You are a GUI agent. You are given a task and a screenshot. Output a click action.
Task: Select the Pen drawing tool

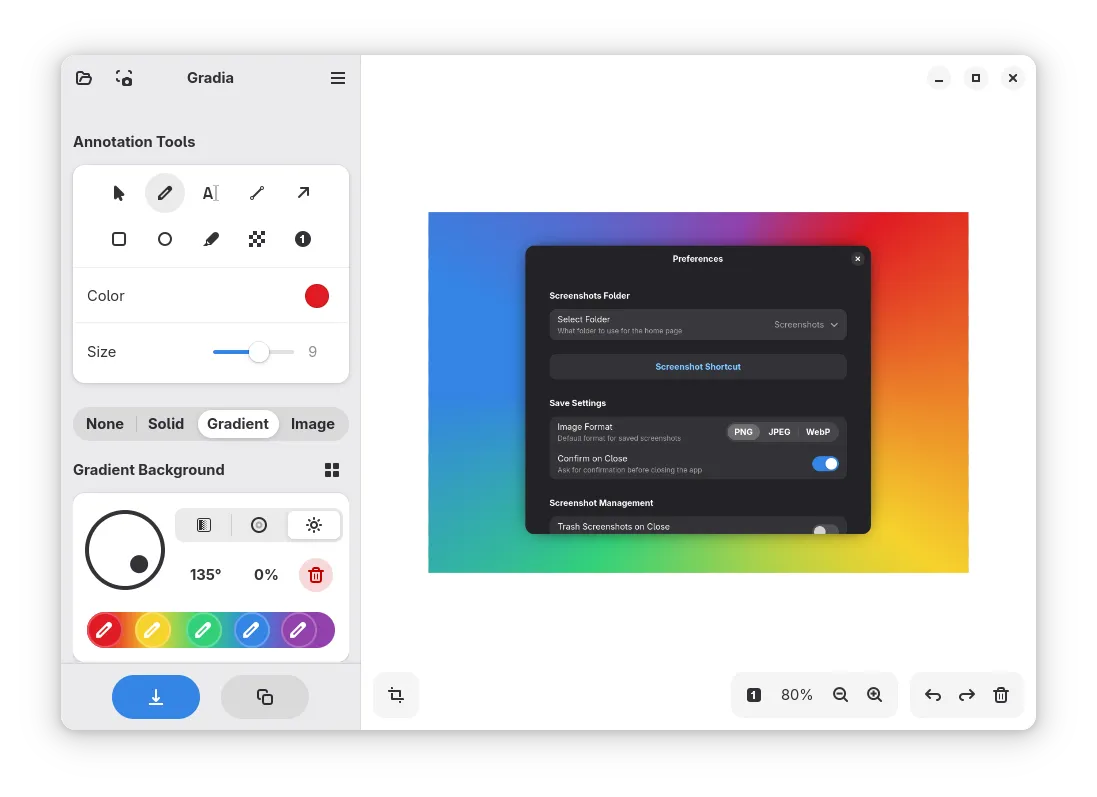pyautogui.click(x=164, y=193)
